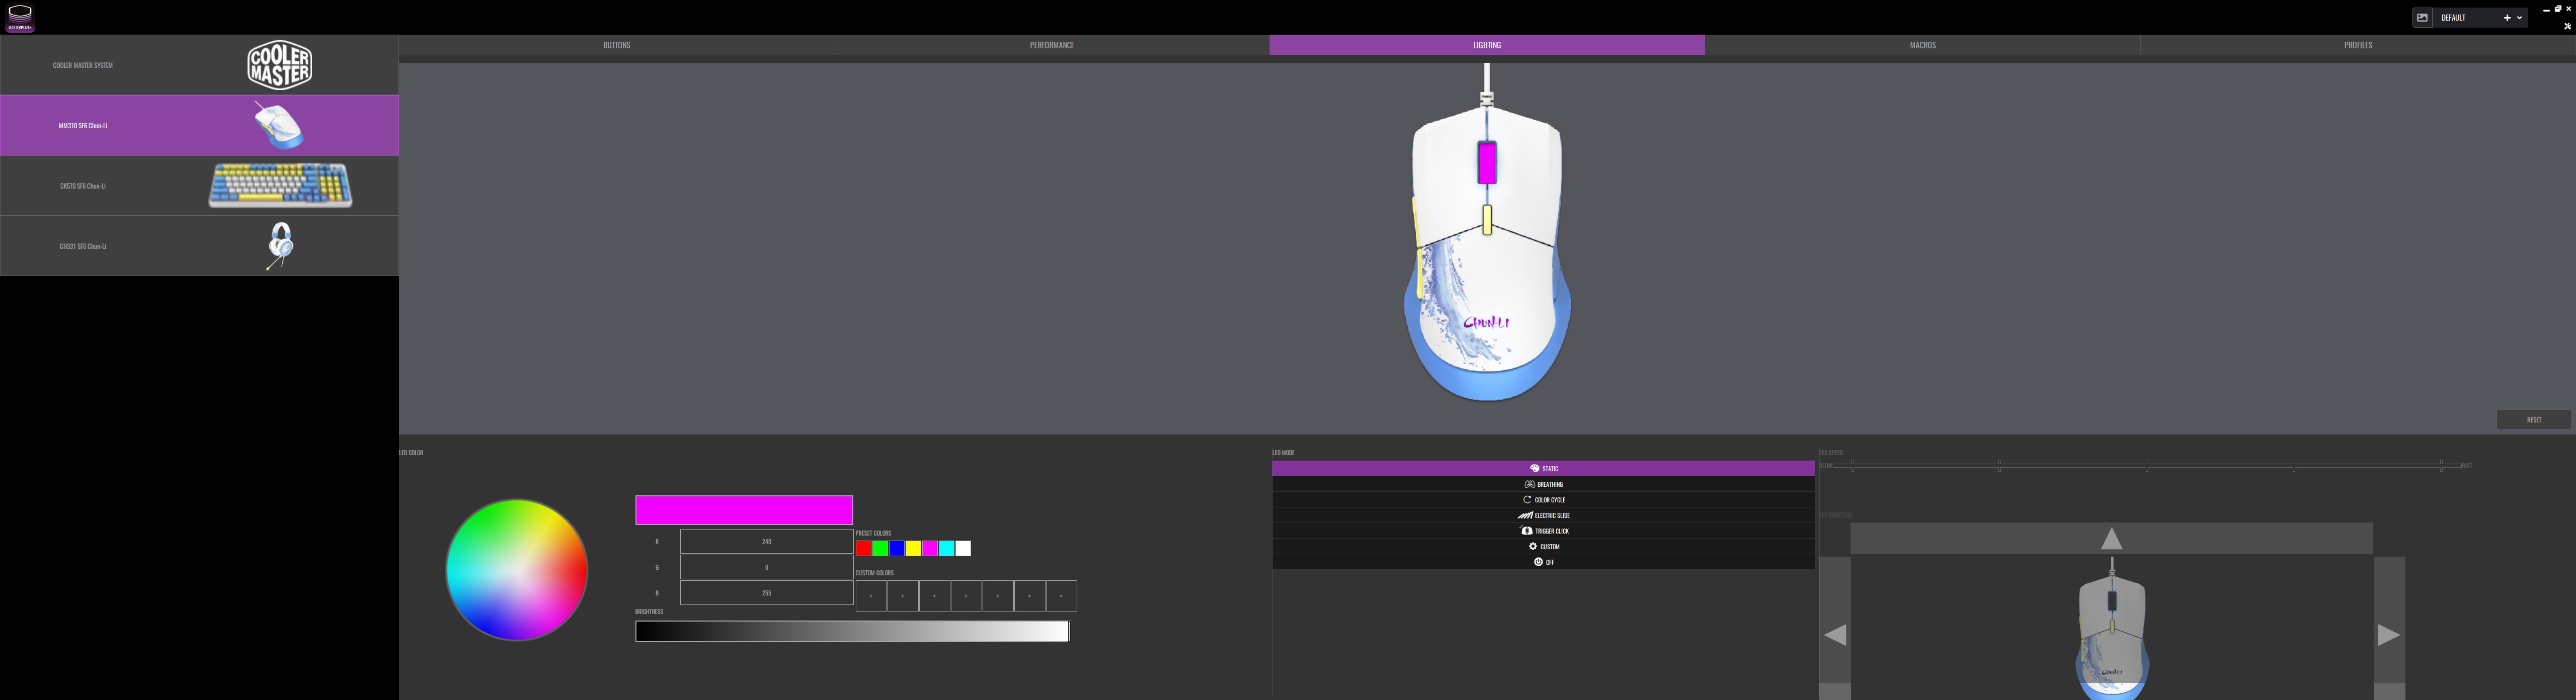The height and width of the screenshot is (700, 2576).
Task: Click the Brightness gradient slider
Action: (x=852, y=631)
